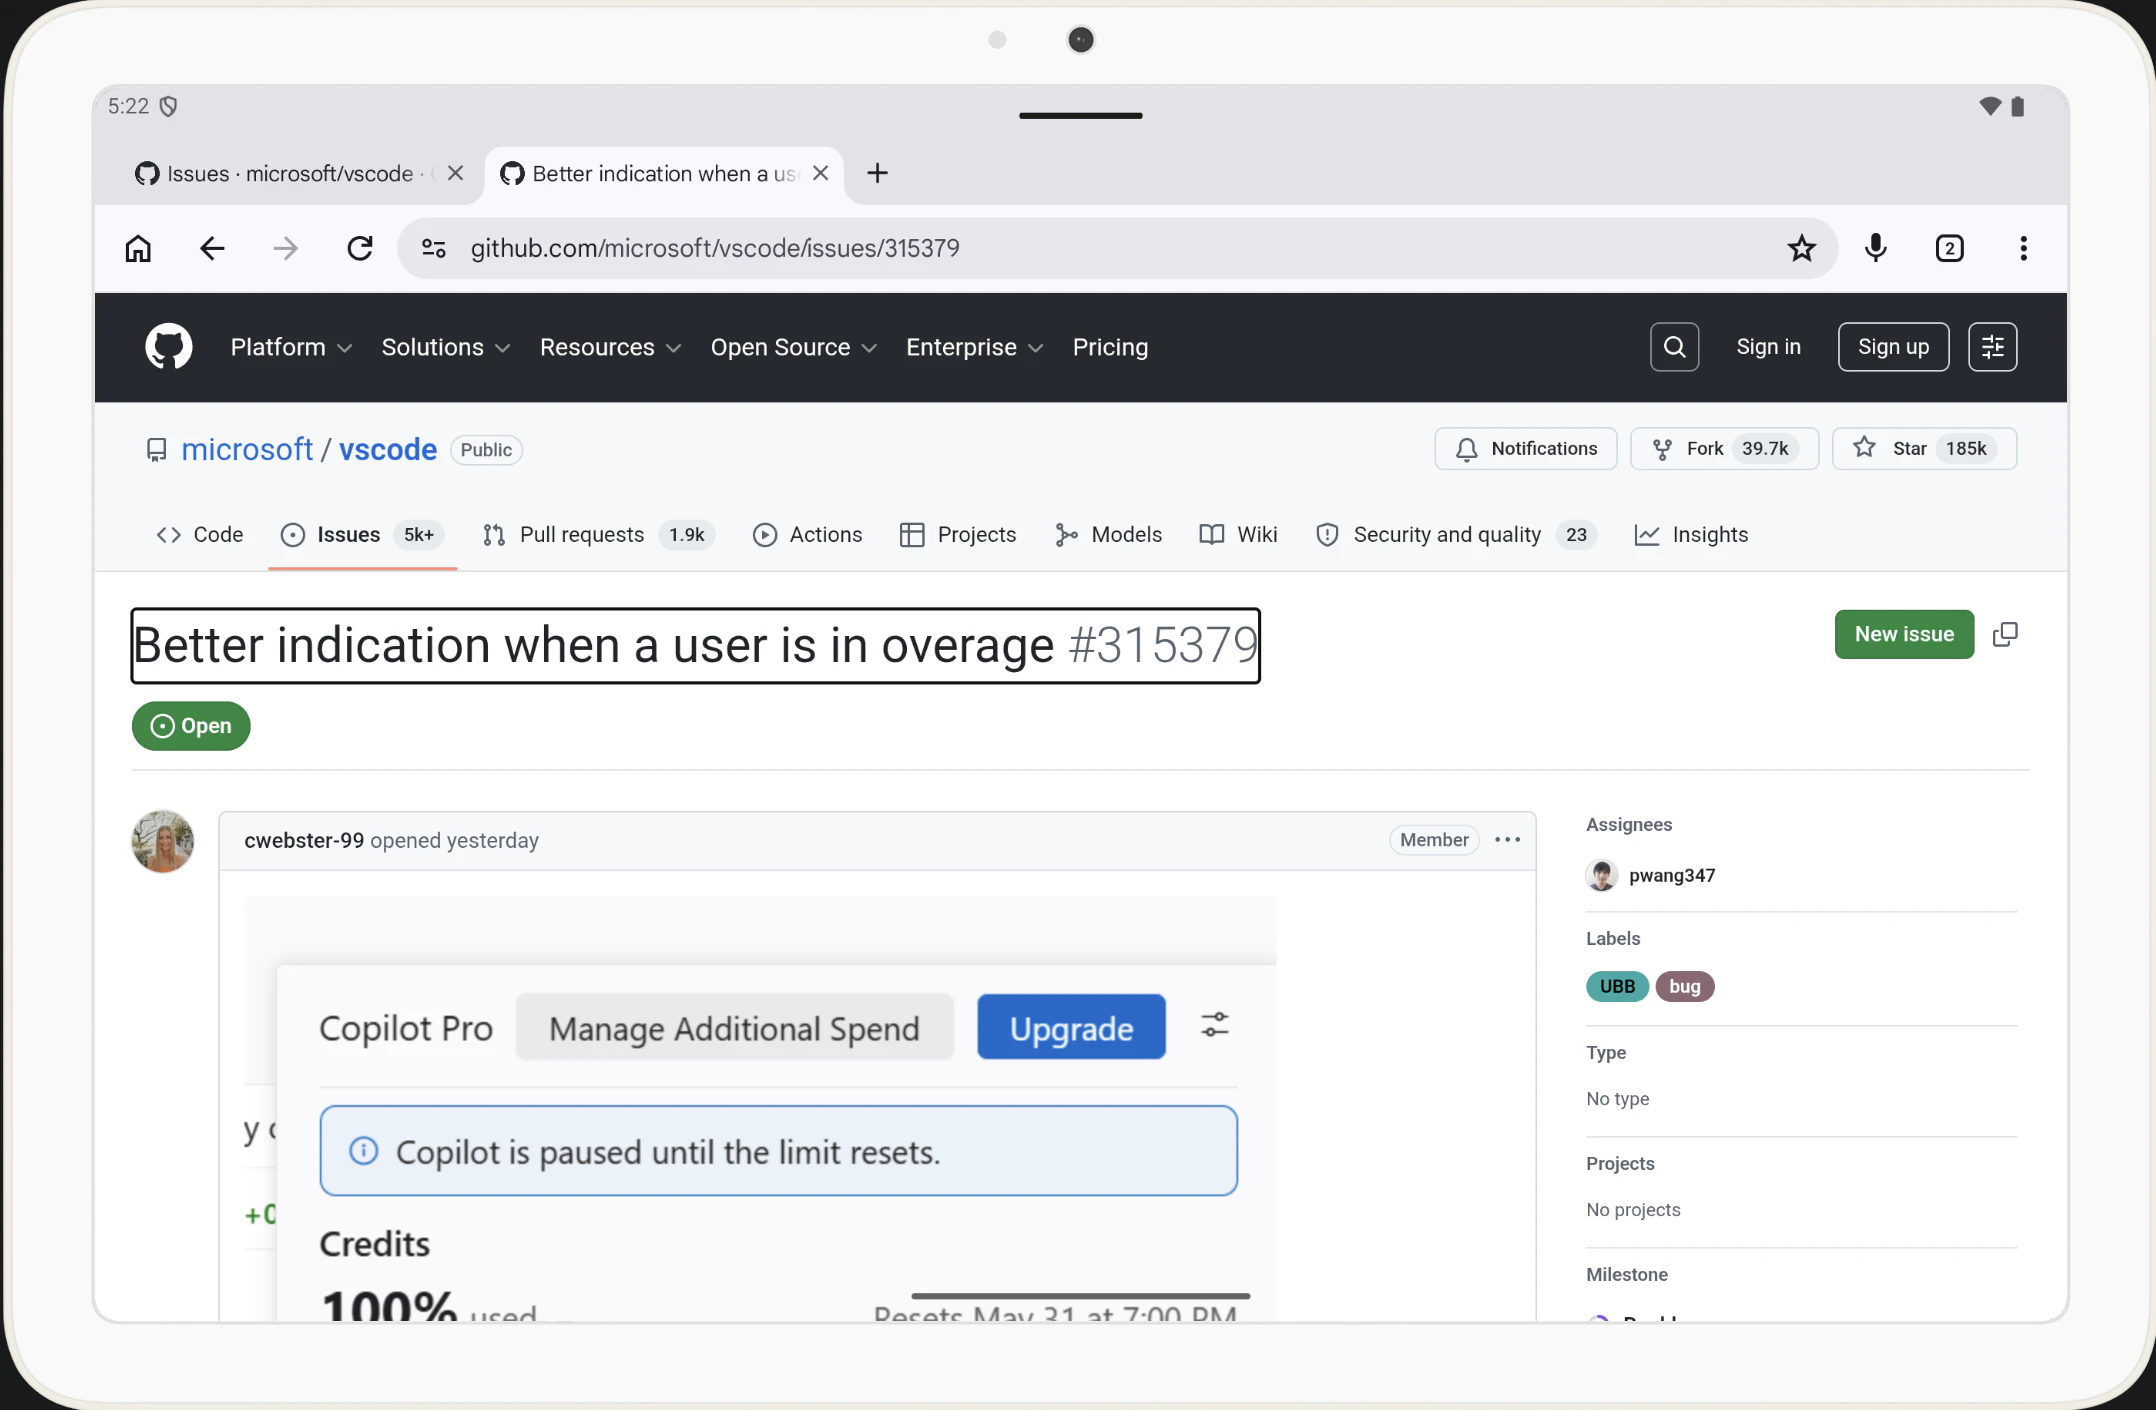Open the tab switcher showing 2 tabs
The height and width of the screenshot is (1410, 2156).
[x=1950, y=248]
